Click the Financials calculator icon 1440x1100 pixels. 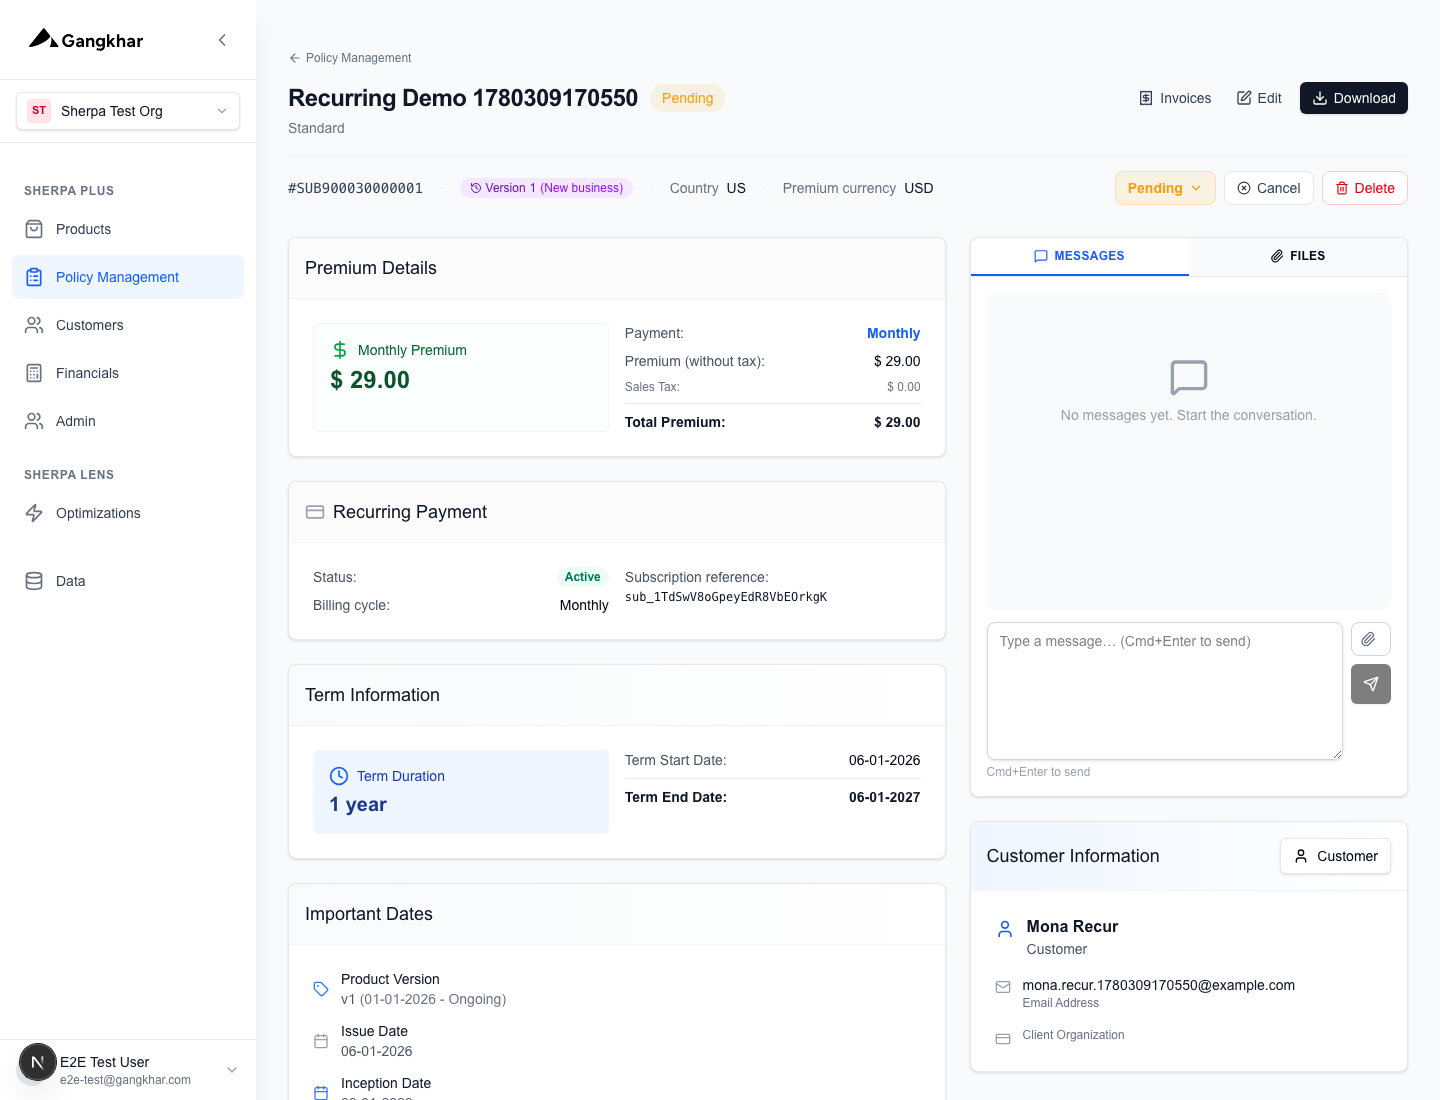[x=34, y=373]
